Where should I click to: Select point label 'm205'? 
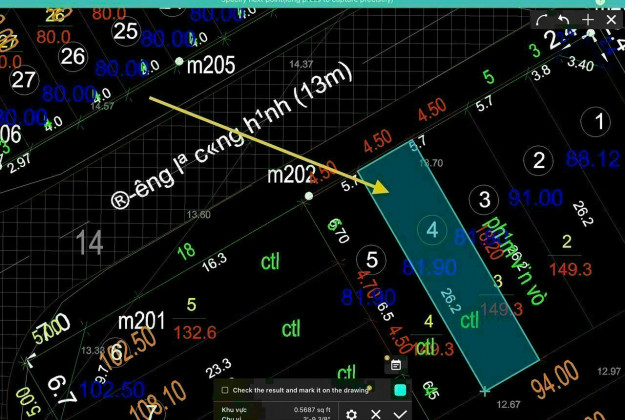[x=211, y=65]
